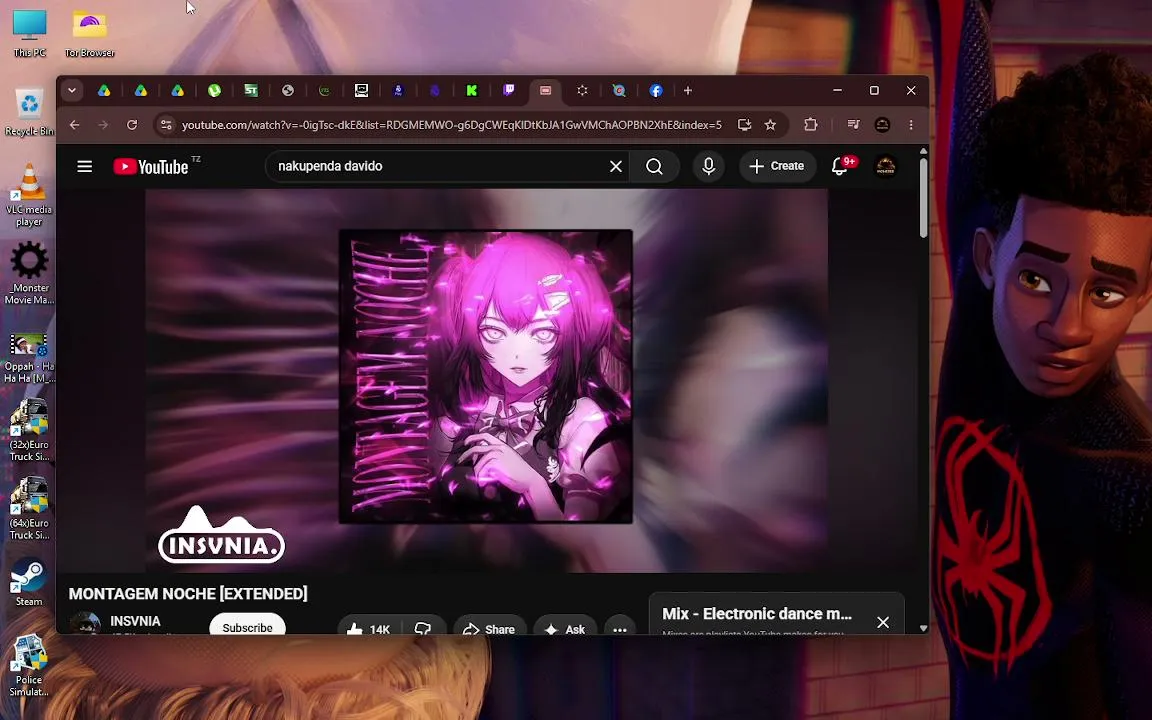Open the Mix - Electronic dance playlist title
Image resolution: width=1152 pixels, height=720 pixels.
coord(757,613)
